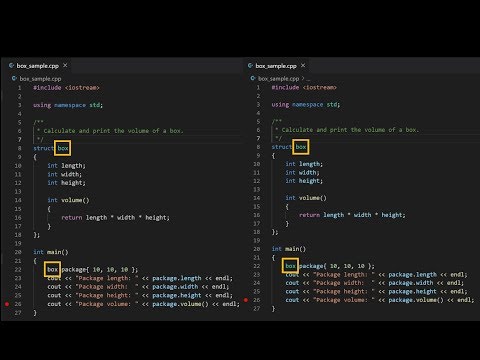
Task: Select line number 20 in left editor gutter
Action: (18, 252)
